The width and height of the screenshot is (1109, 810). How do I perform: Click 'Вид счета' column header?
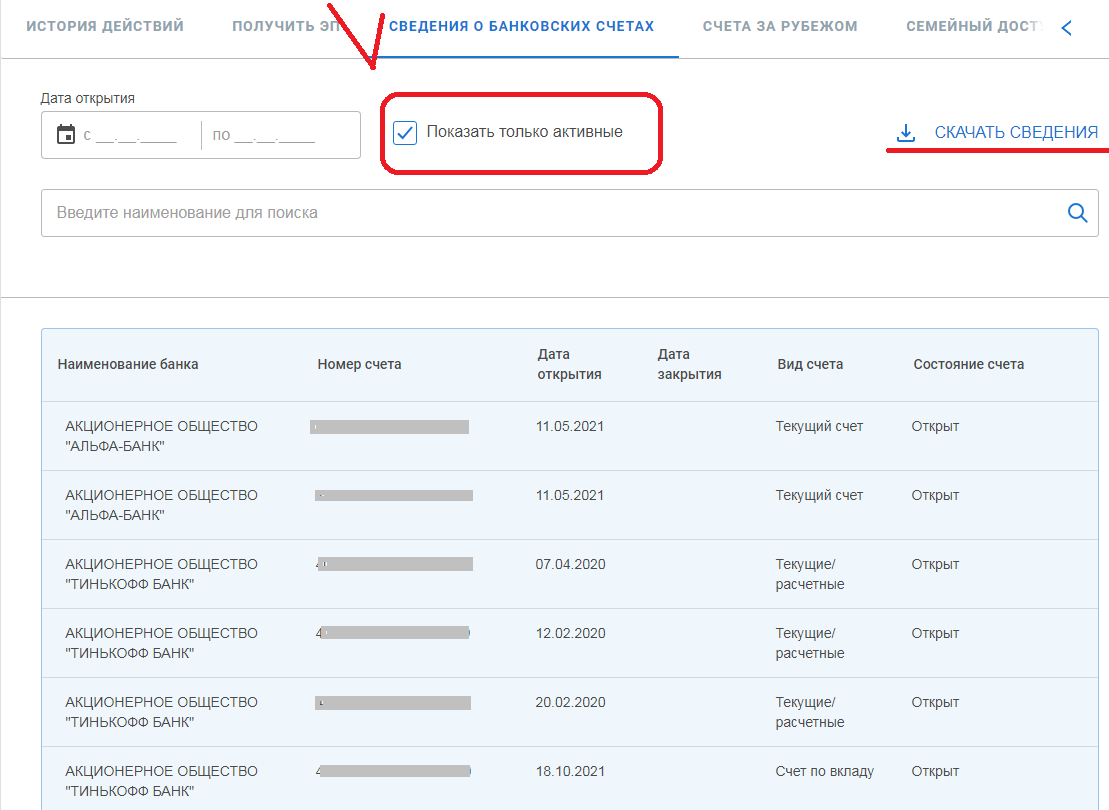(810, 364)
